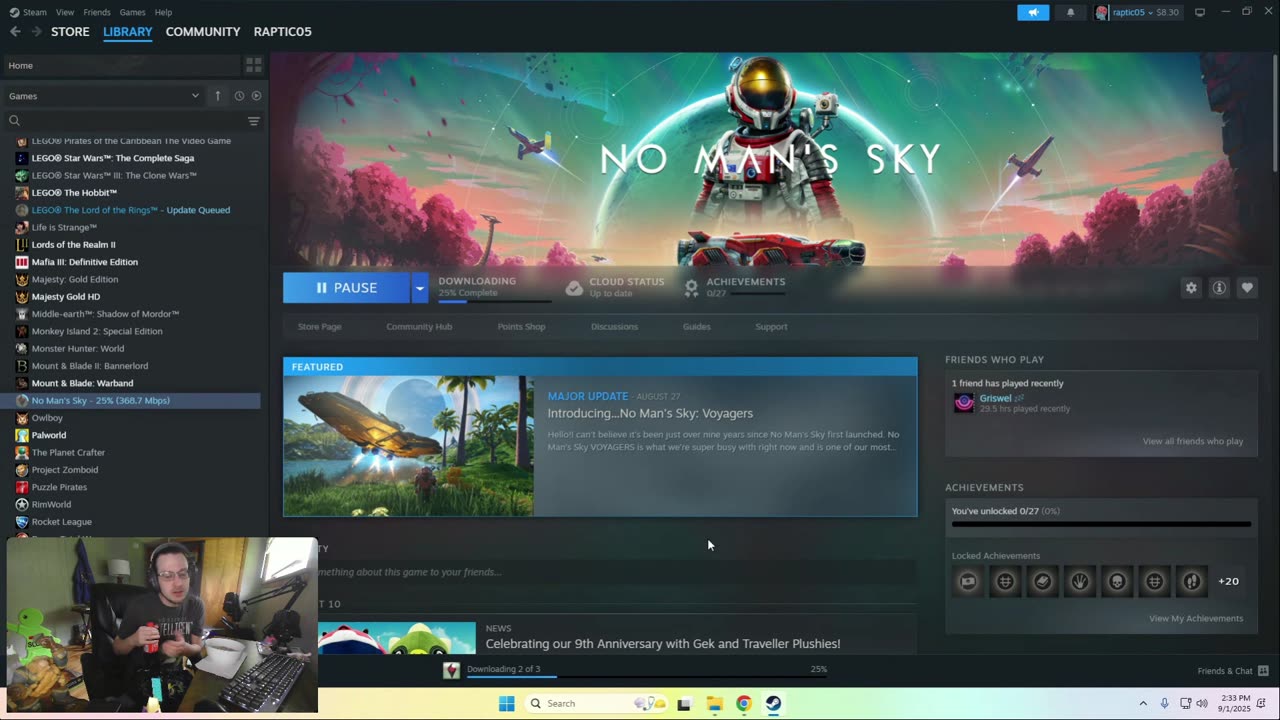The height and width of the screenshot is (720, 1280).
Task: Toggle recent activity clock filter
Action: 239,96
